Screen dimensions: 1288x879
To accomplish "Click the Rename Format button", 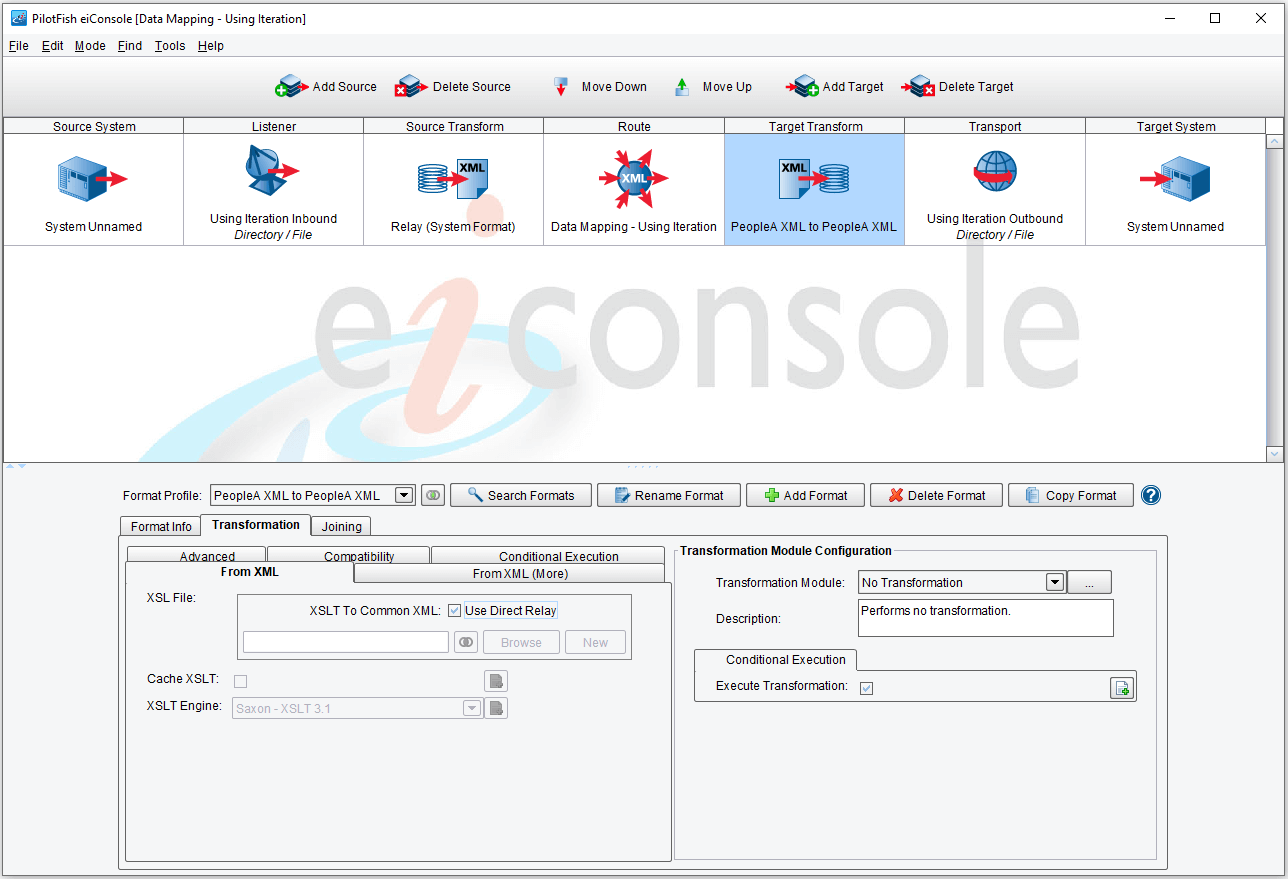I will click(x=669, y=495).
